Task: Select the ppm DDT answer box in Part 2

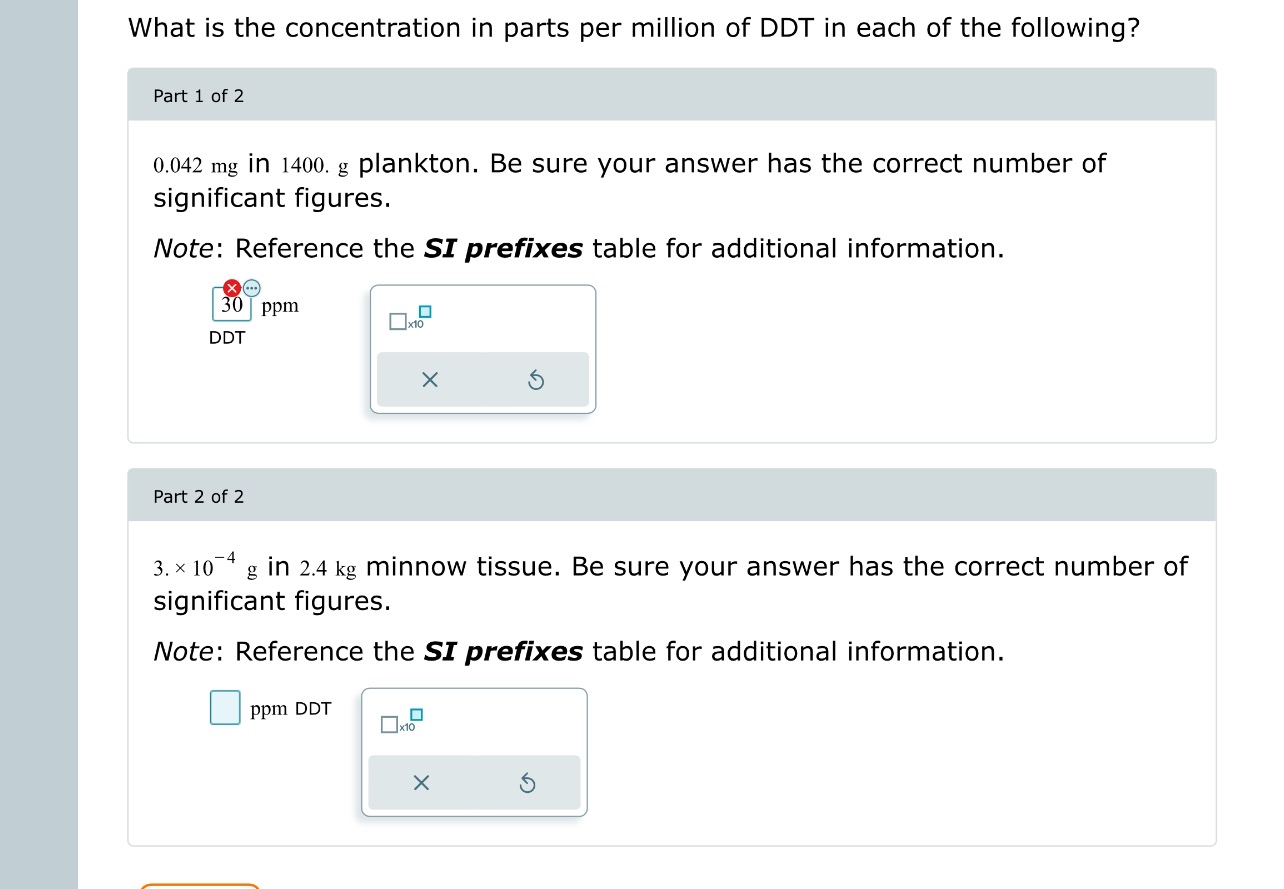Action: (224, 708)
